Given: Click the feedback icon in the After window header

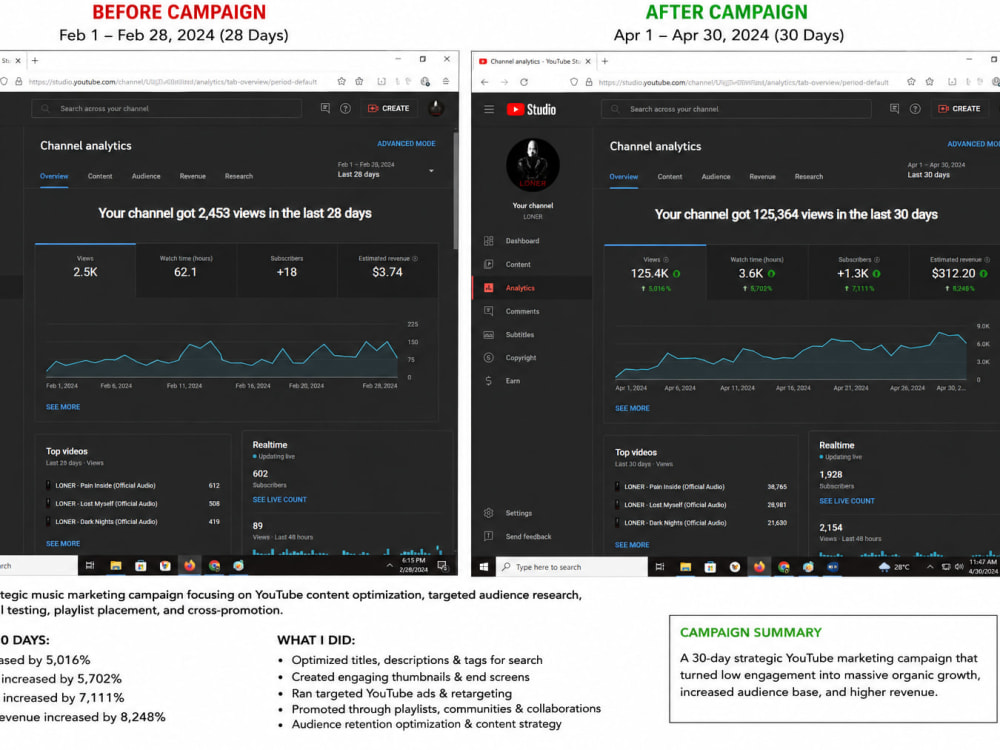Looking at the screenshot, I should (x=894, y=109).
